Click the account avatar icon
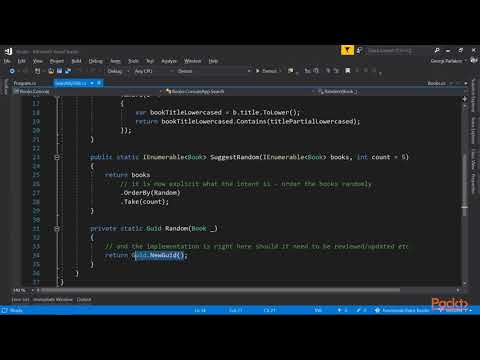480x360 pixels. pyautogui.click(x=474, y=60)
